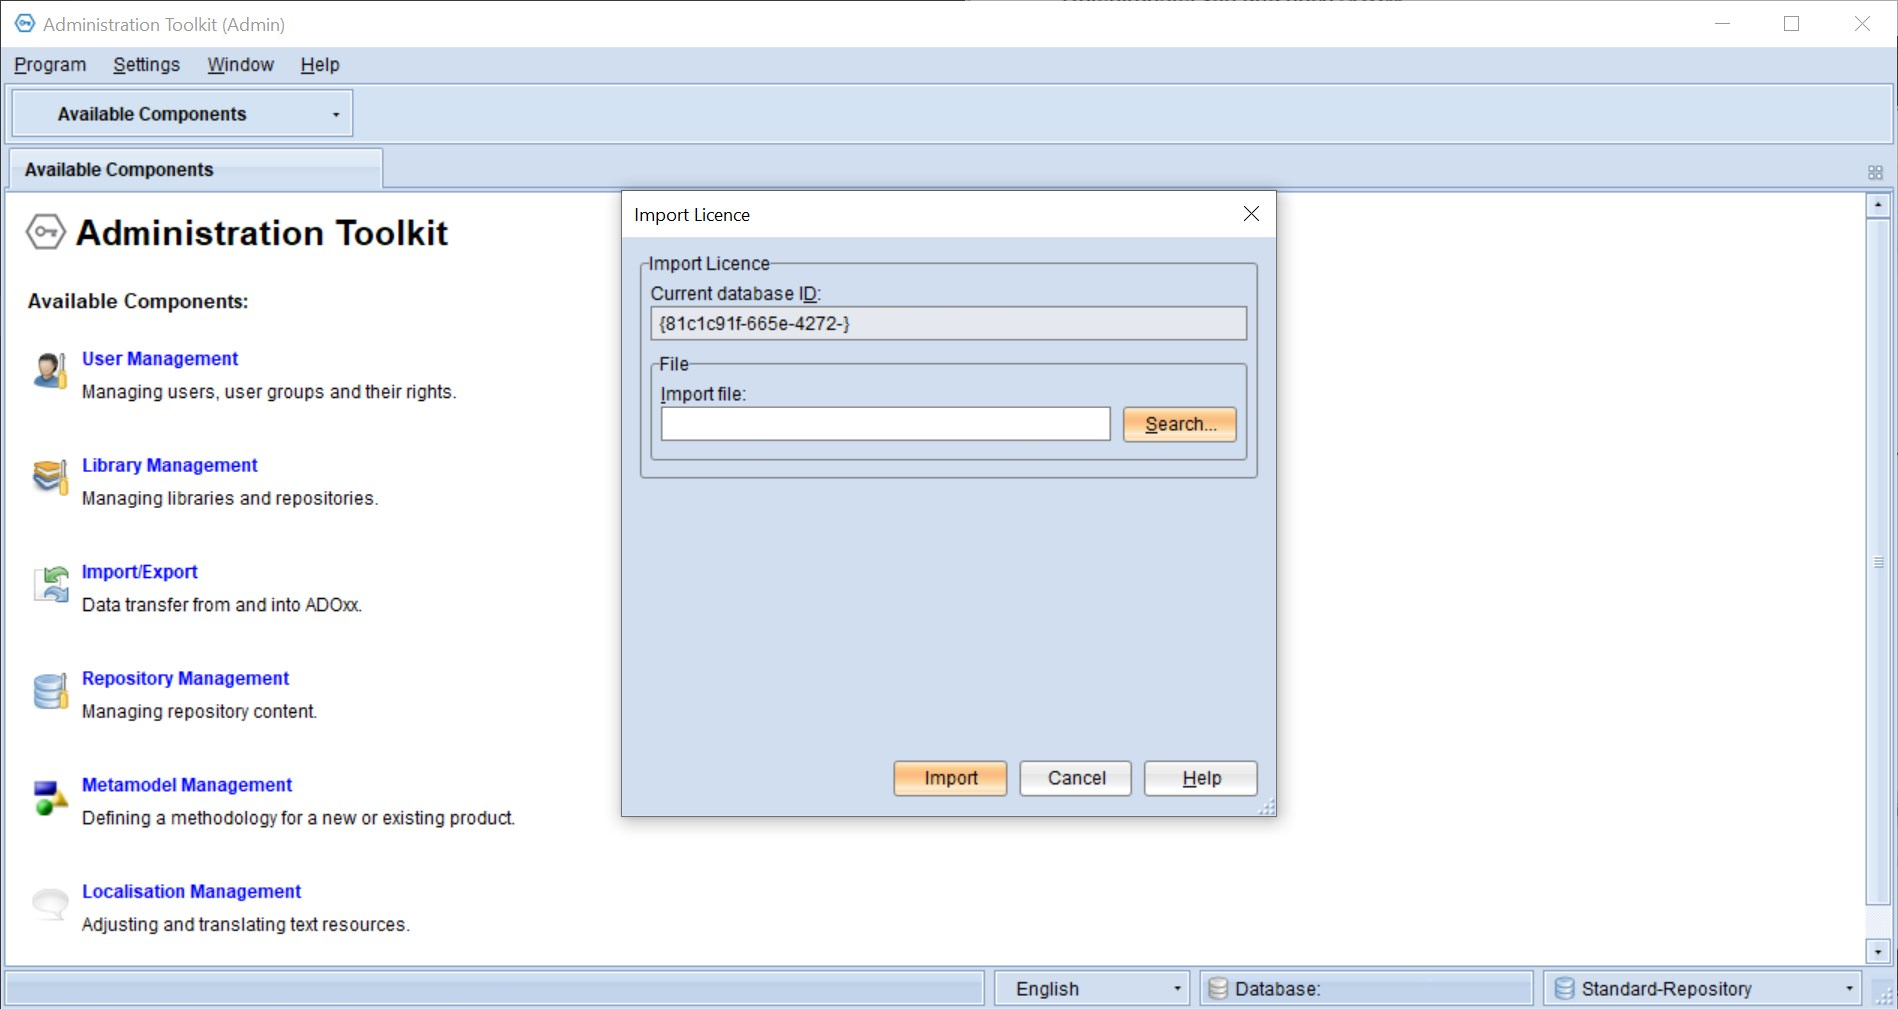Click the Repository Management database icon
1898x1009 pixels.
(x=50, y=691)
